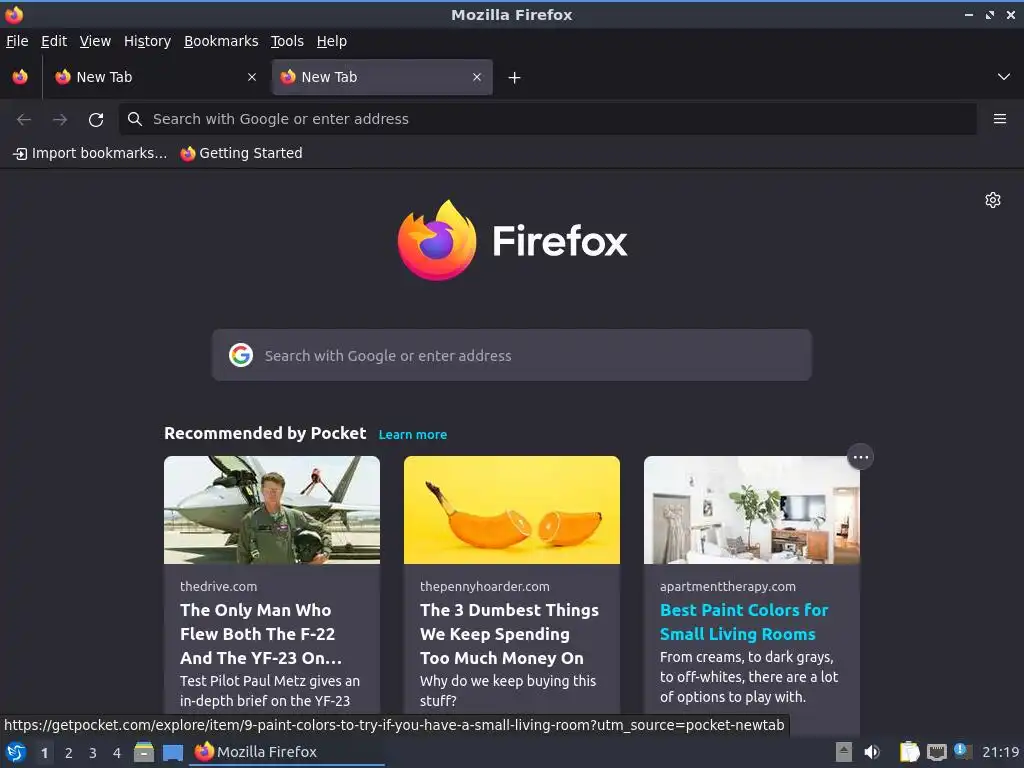Click thepennyhoarder.com source label
Screen dimensions: 1024x768
tap(485, 586)
